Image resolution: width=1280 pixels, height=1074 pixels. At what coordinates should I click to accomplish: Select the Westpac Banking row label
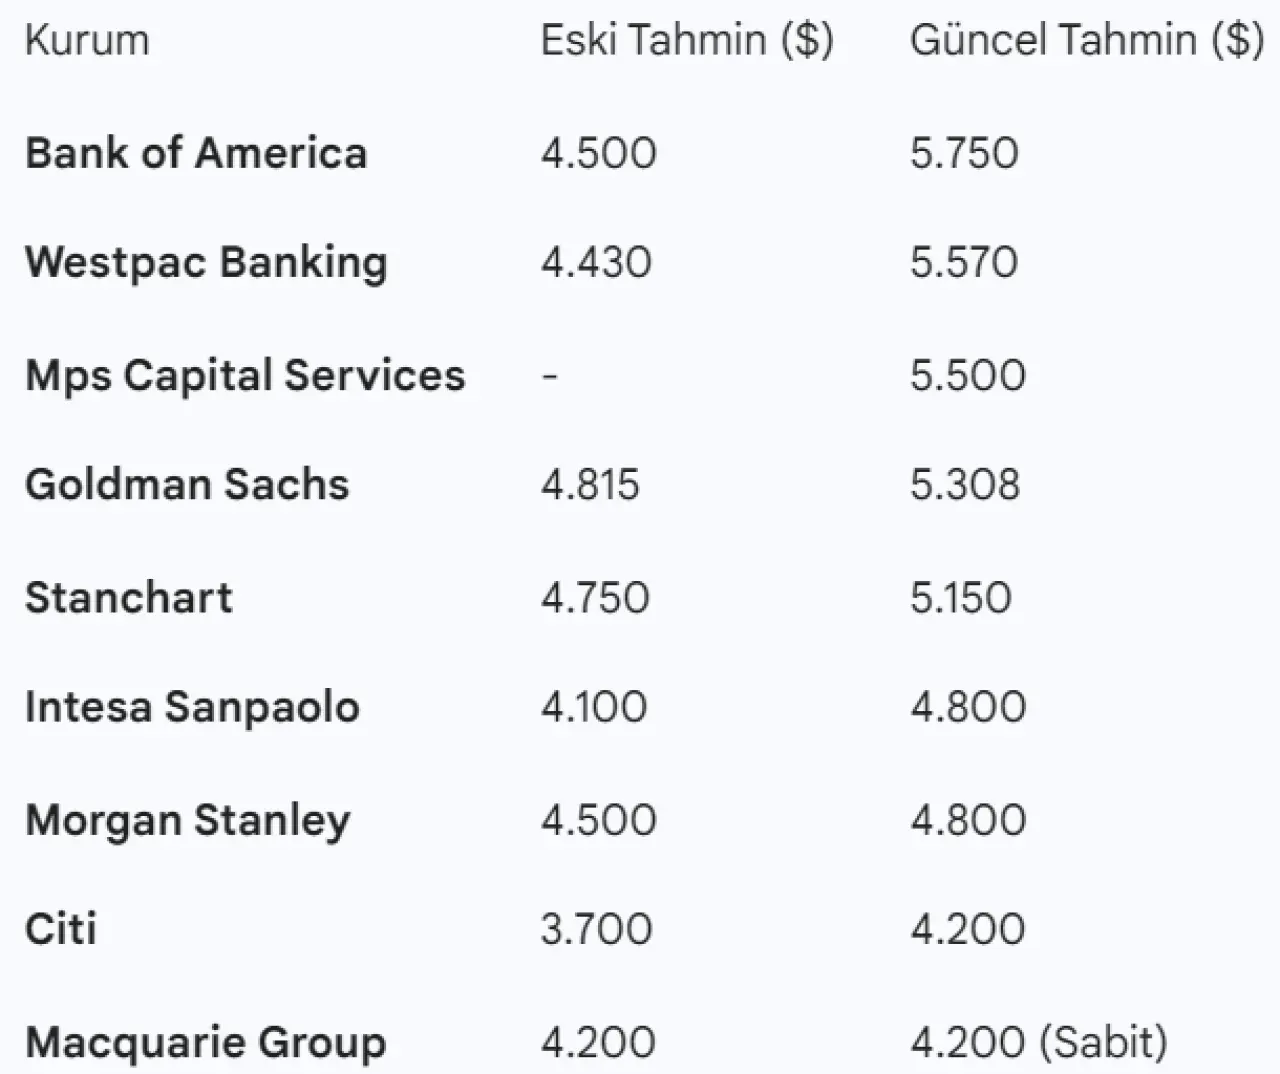pos(206,262)
